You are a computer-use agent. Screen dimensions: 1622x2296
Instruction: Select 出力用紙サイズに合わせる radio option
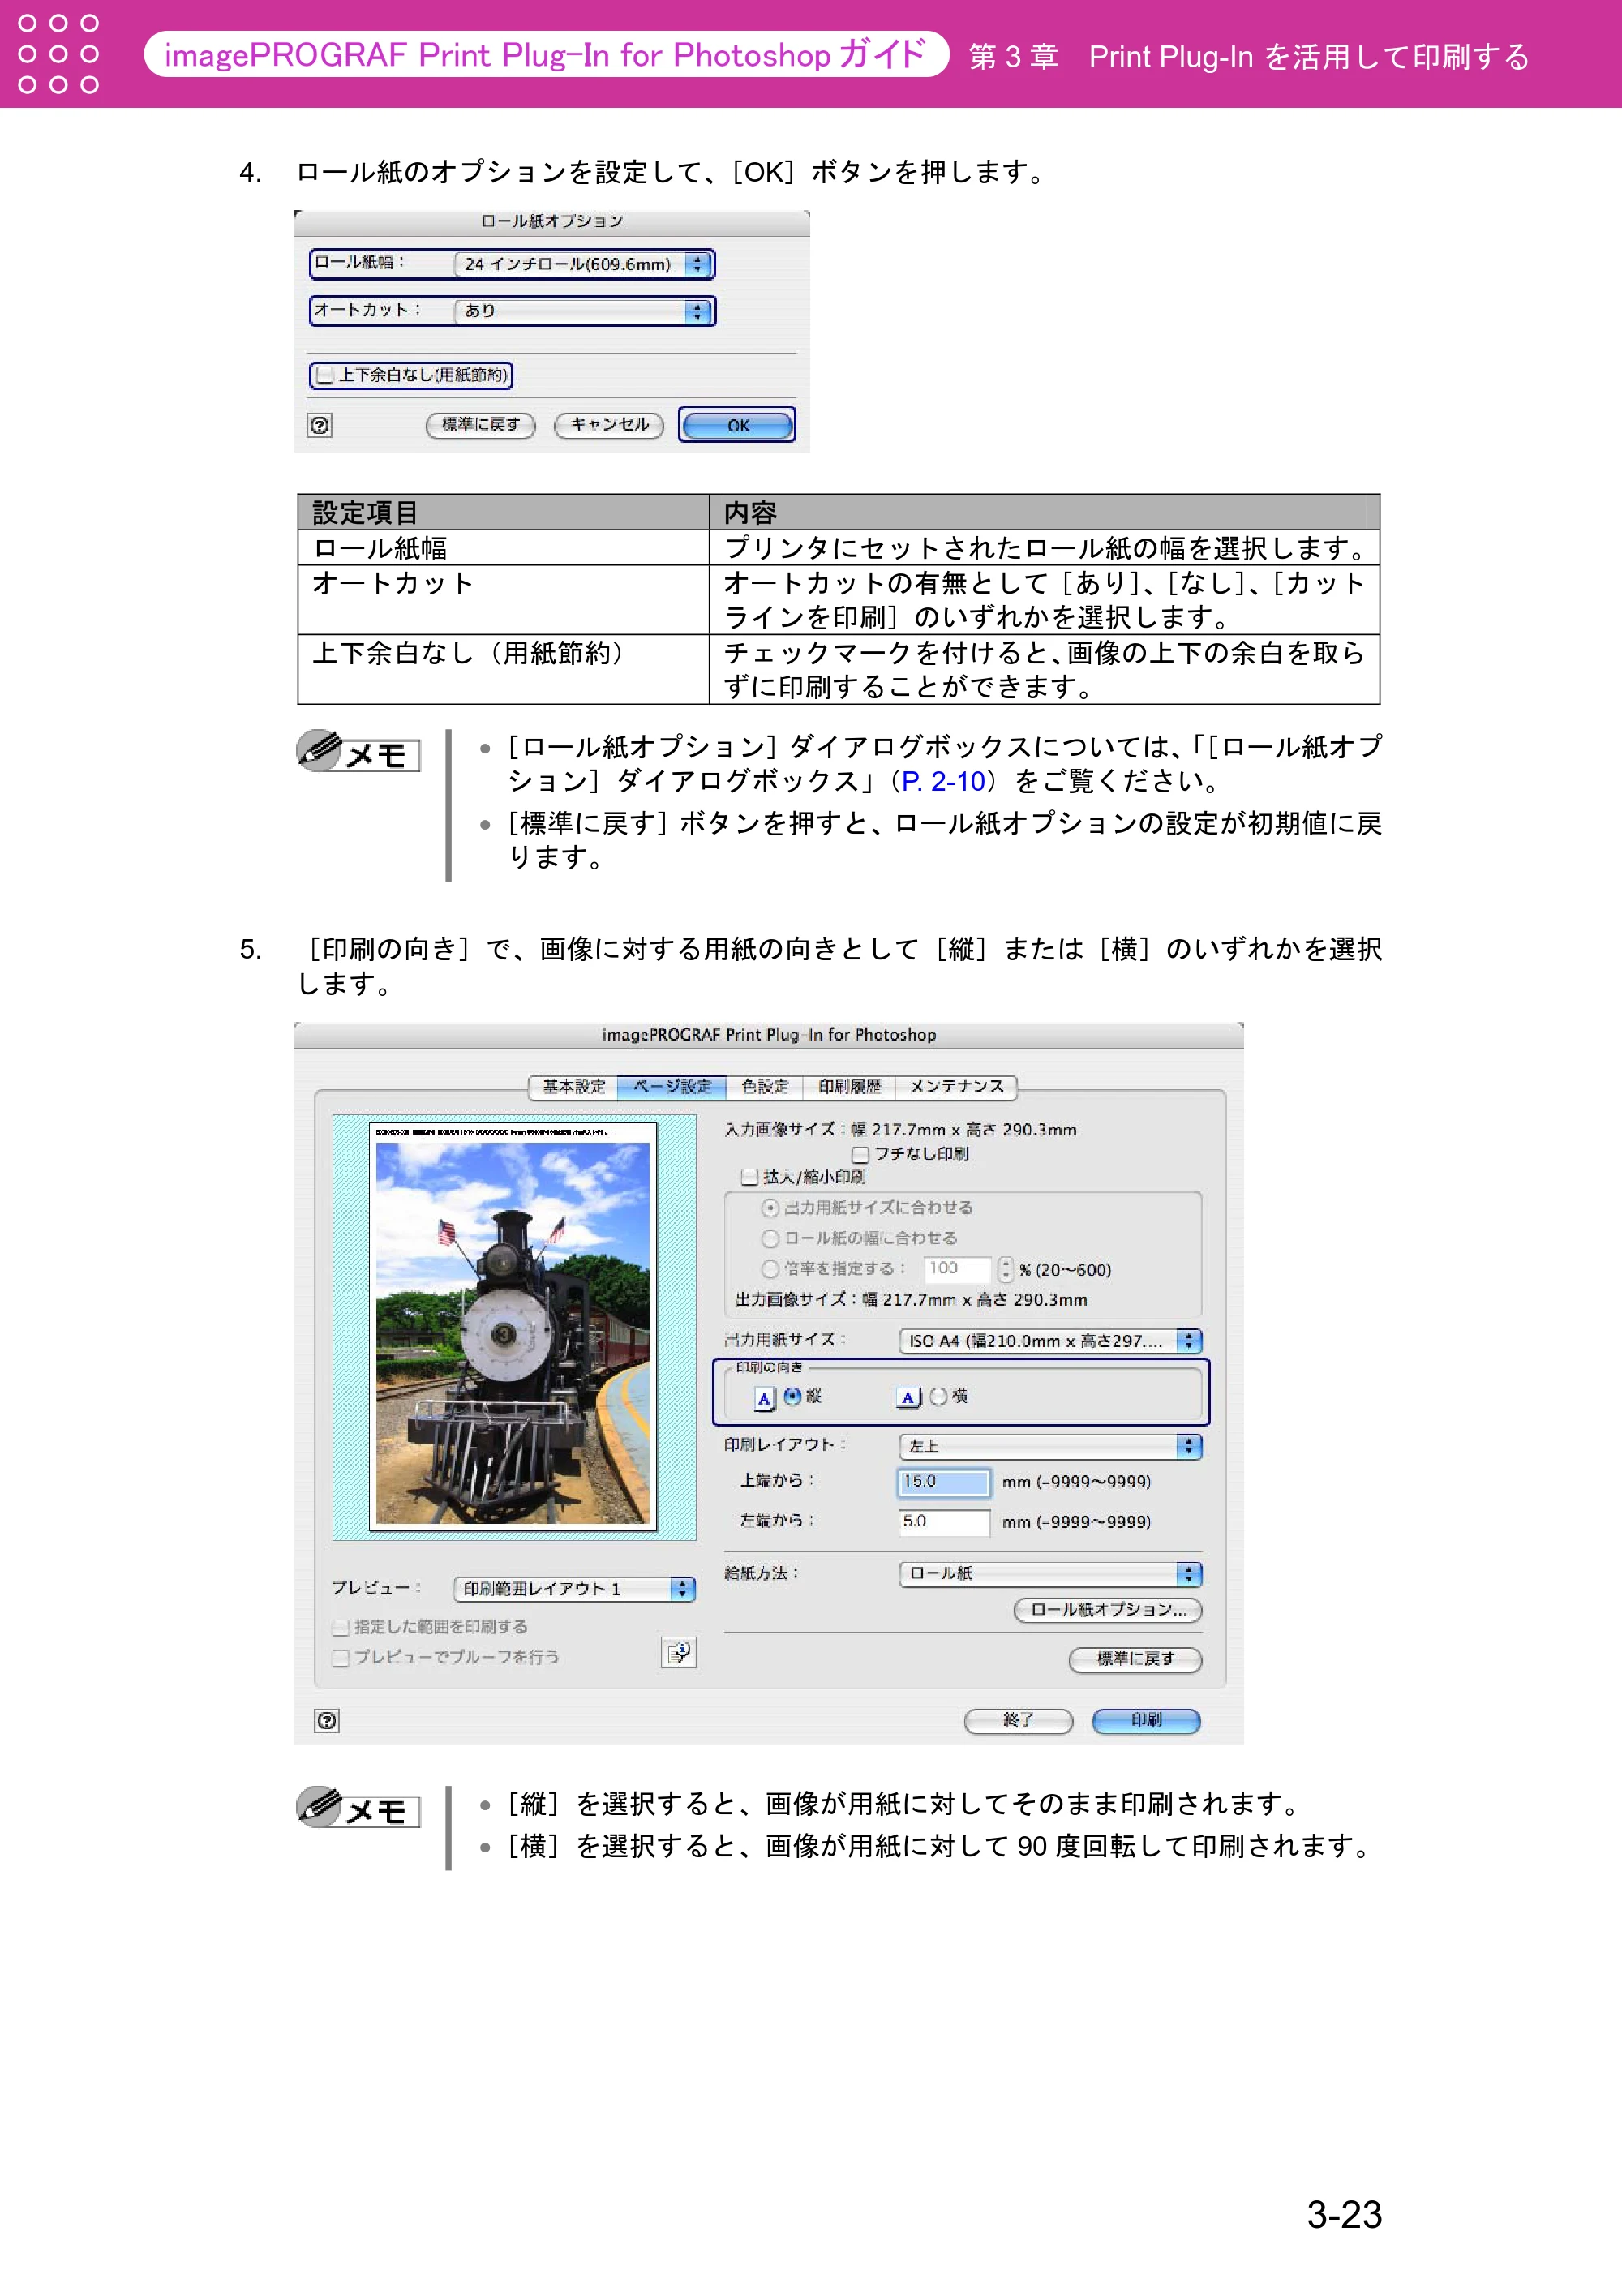pyautogui.click(x=770, y=1208)
